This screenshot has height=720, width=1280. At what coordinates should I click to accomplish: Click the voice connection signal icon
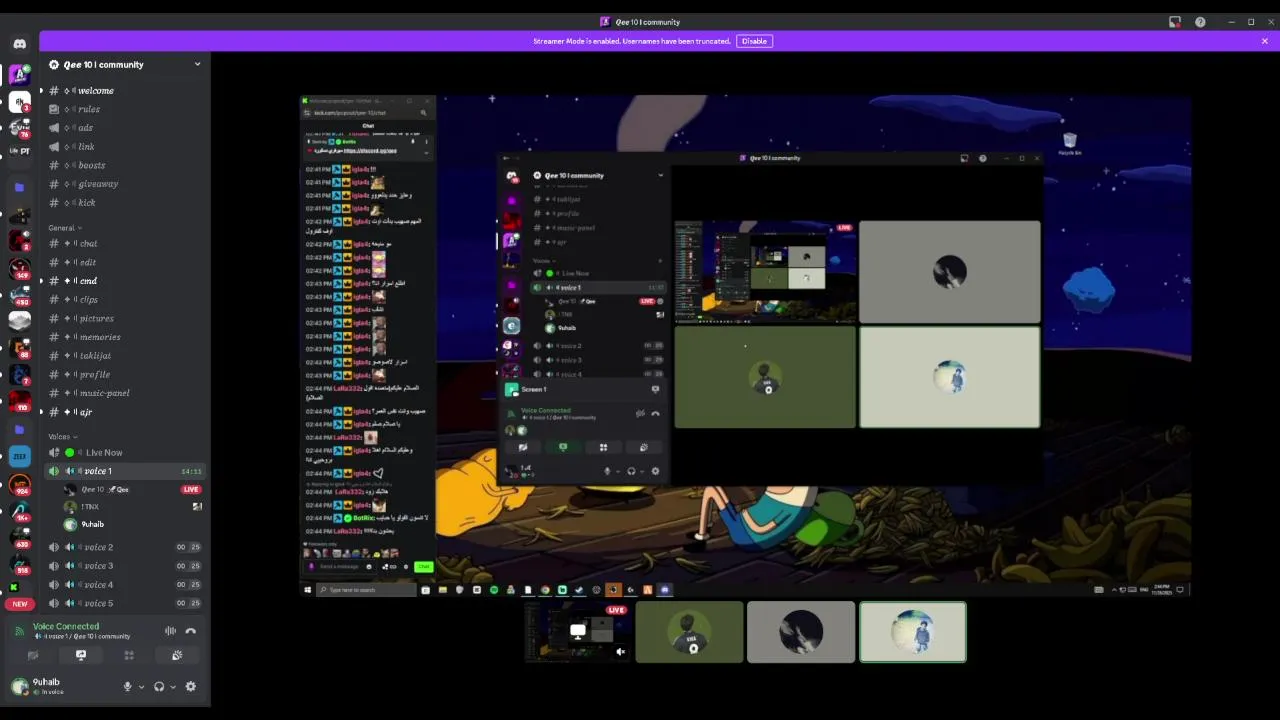pyautogui.click(x=19, y=631)
